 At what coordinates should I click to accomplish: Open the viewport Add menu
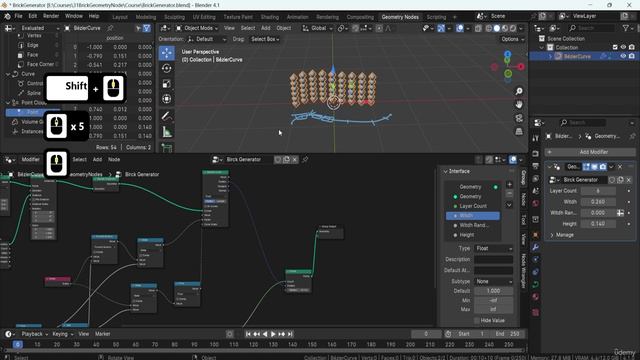point(266,28)
